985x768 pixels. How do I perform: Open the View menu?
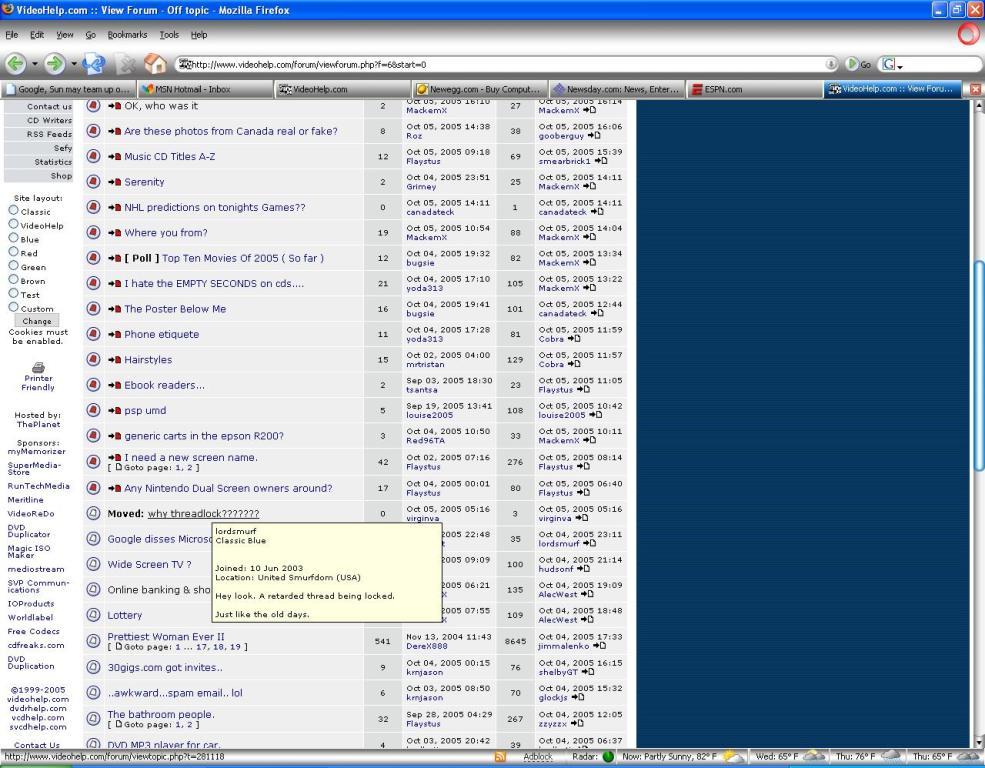pyautogui.click(x=65, y=35)
